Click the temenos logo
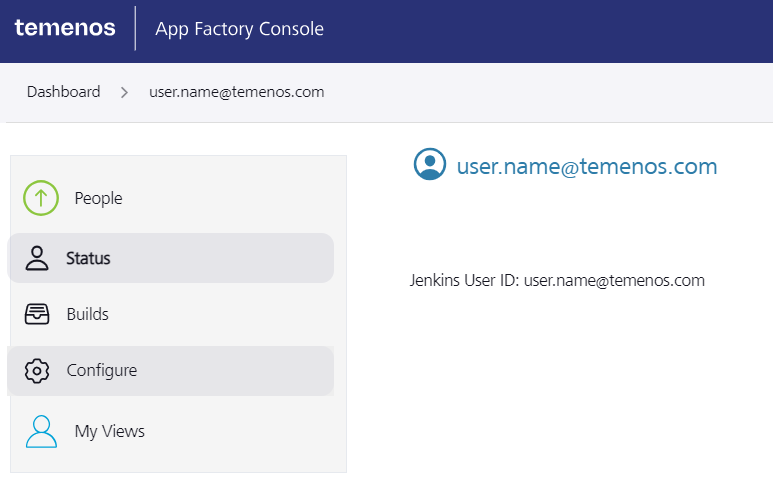Image resolution: width=773 pixels, height=480 pixels. 65,28
